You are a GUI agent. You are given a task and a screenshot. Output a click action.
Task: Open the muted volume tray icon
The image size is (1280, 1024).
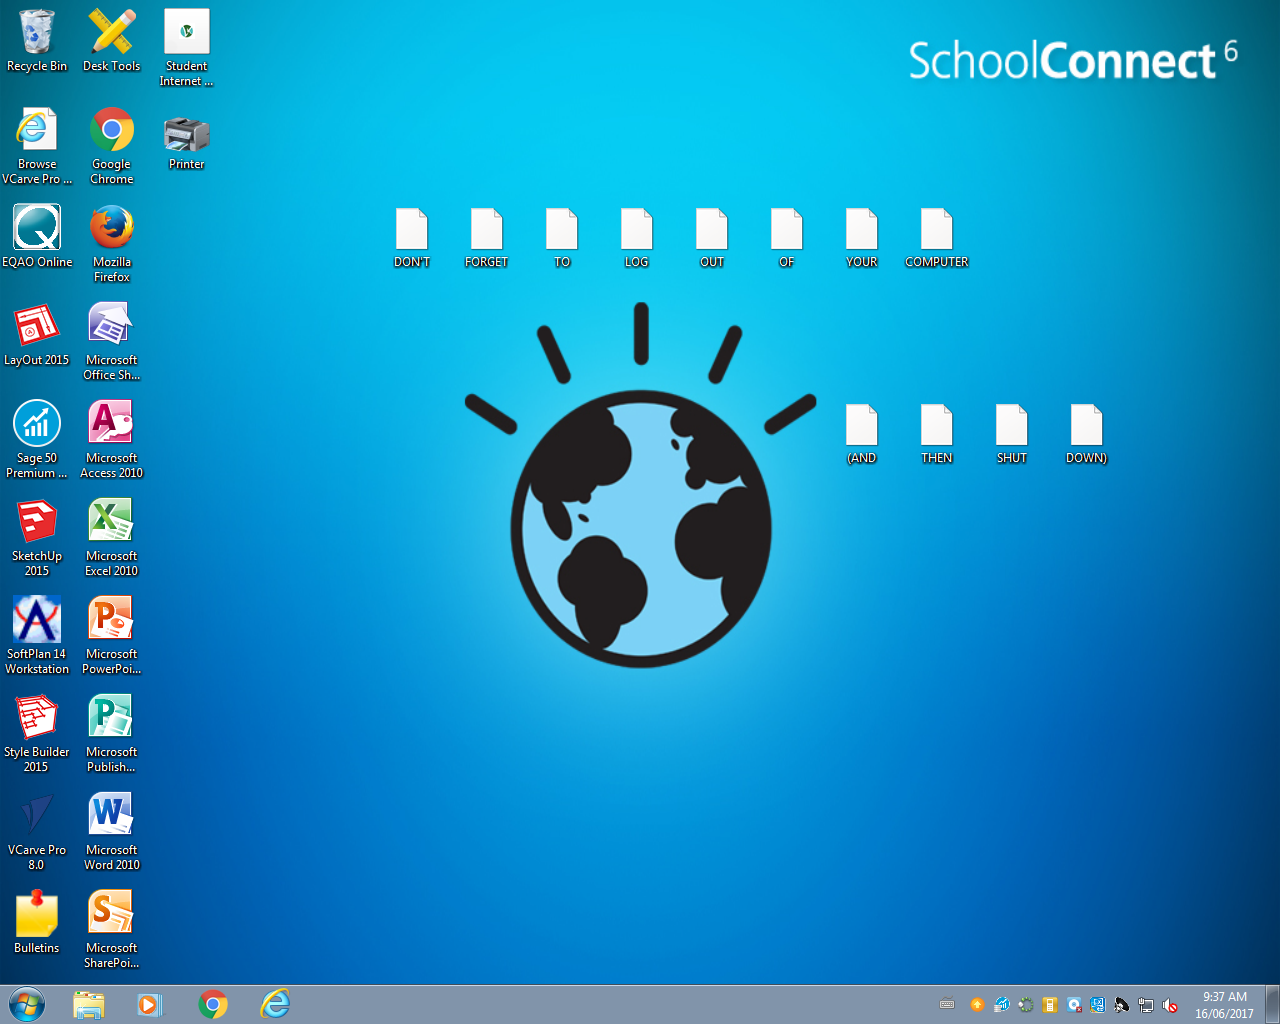click(x=1170, y=1005)
